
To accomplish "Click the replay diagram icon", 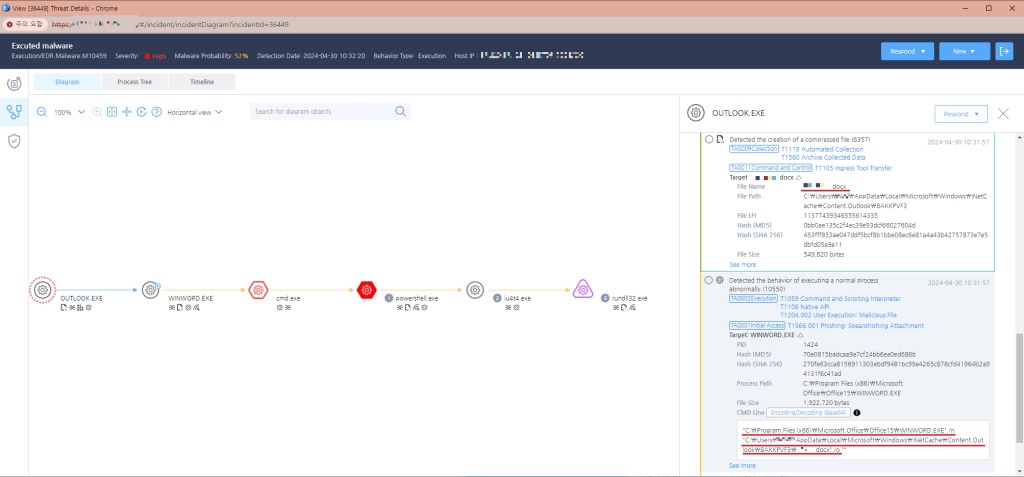I will point(142,112).
